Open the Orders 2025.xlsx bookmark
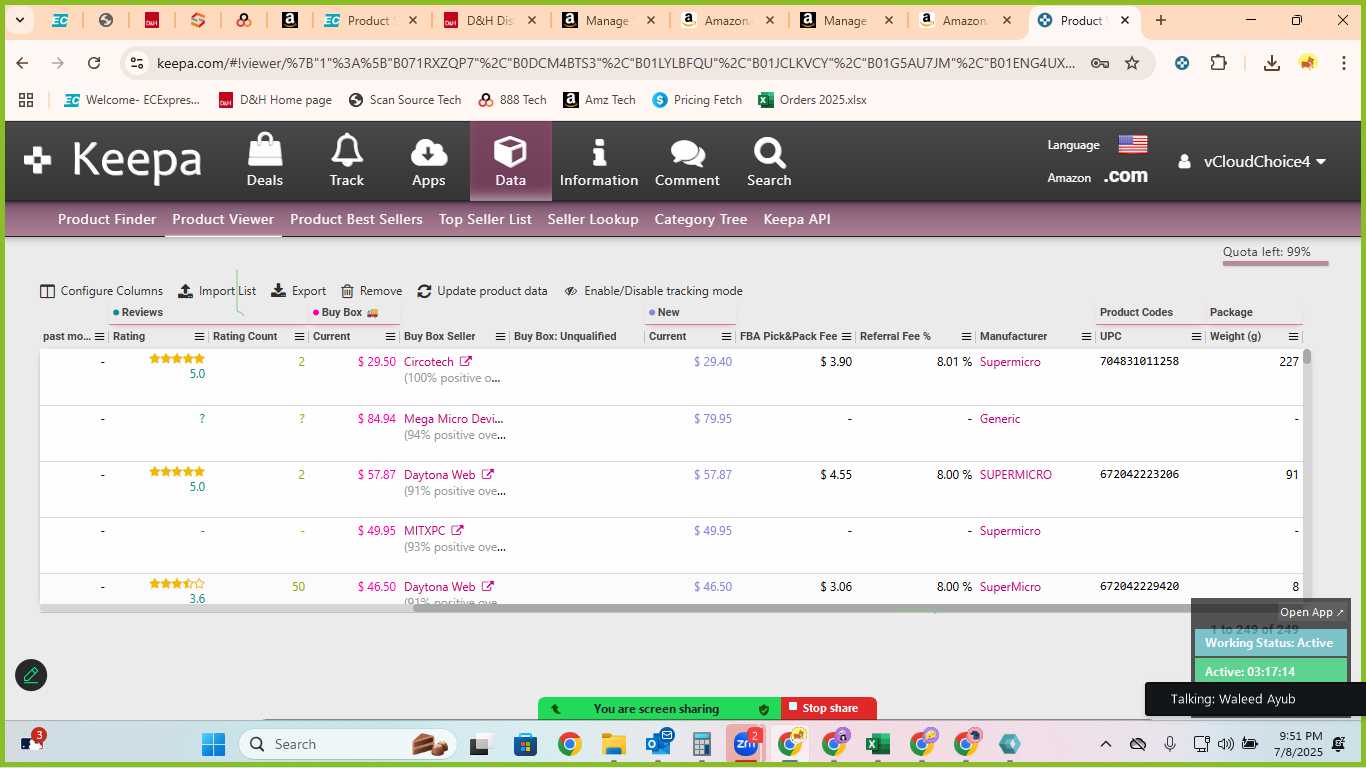1366x768 pixels. pos(812,100)
